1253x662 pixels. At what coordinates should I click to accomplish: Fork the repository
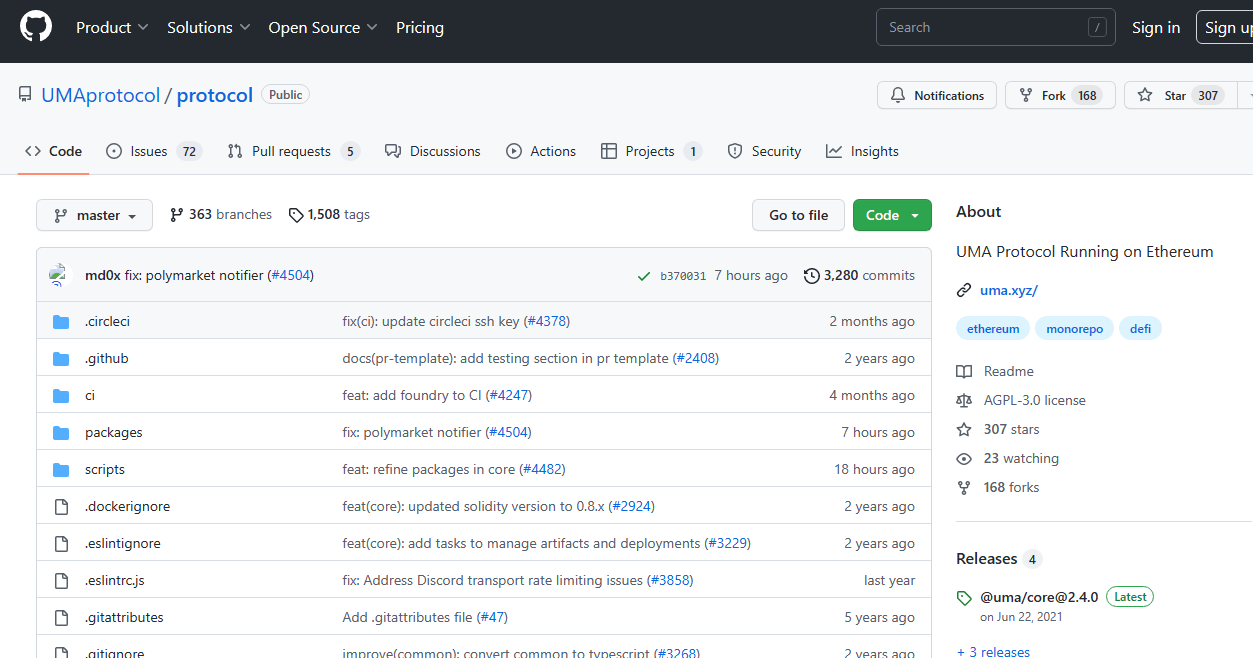coord(1060,96)
